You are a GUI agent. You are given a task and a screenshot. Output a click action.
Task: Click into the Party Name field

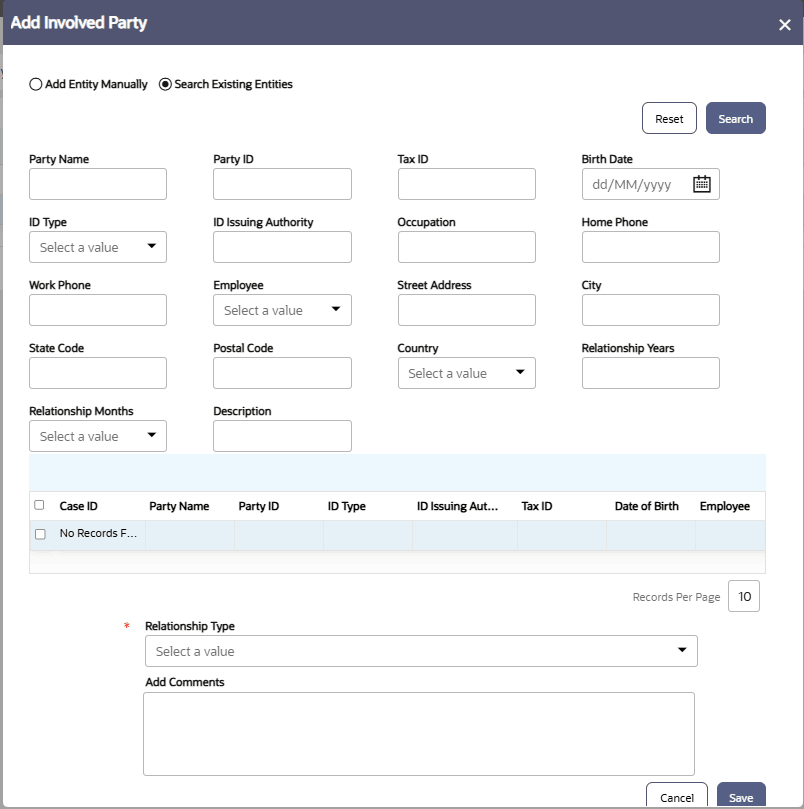97,184
